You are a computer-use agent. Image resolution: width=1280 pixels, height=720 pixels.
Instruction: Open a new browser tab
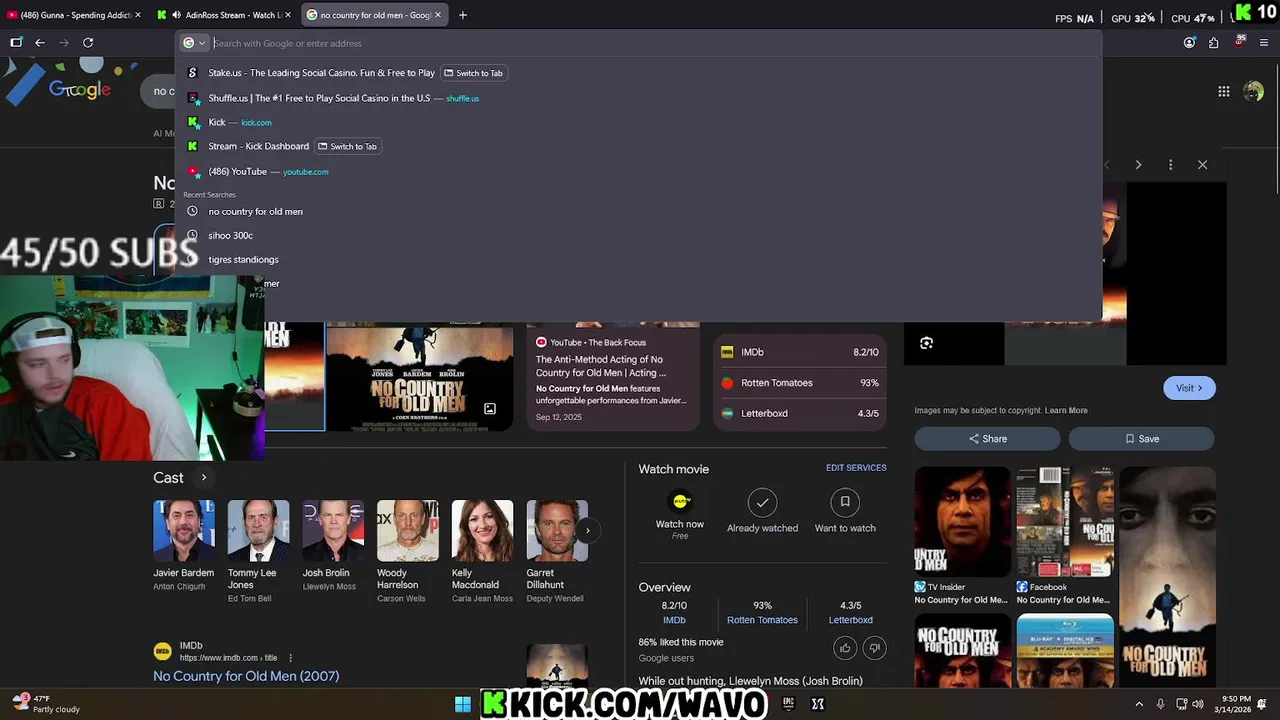462,15
